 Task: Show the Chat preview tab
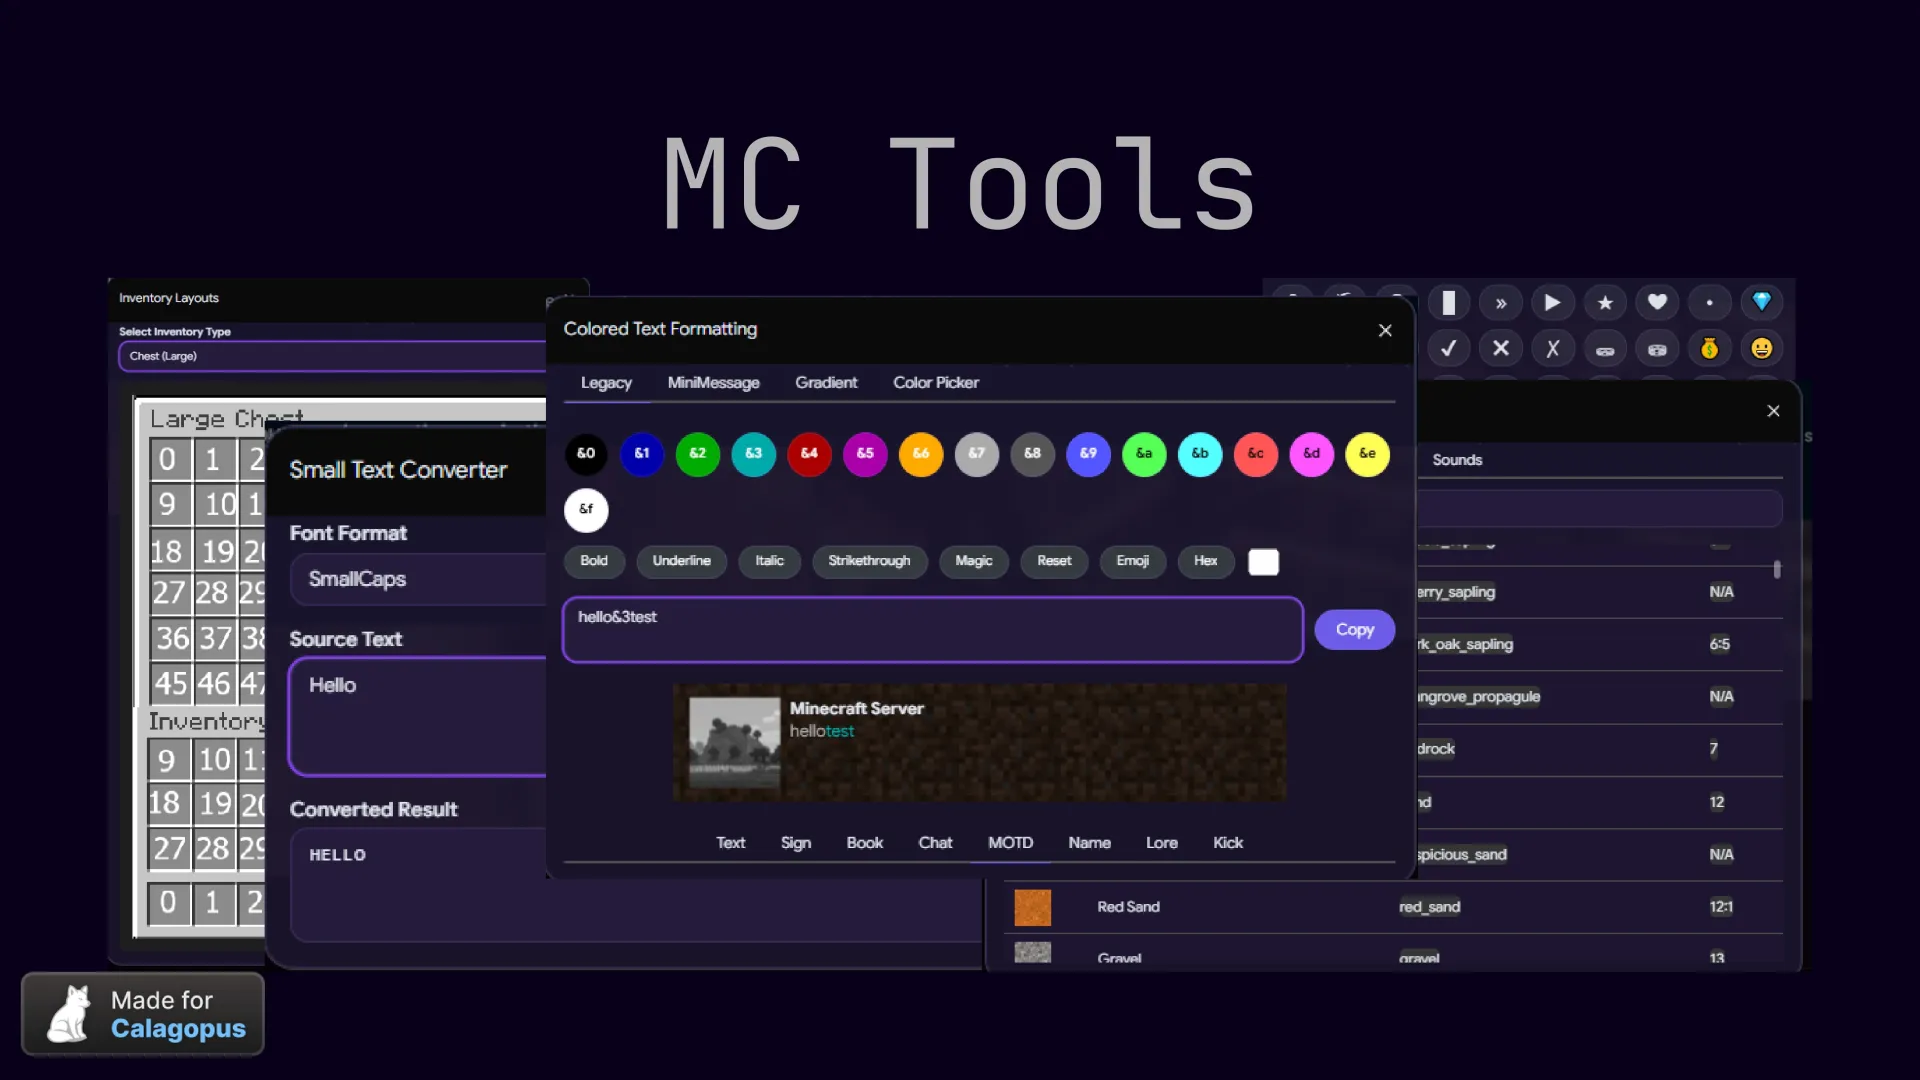click(x=935, y=843)
